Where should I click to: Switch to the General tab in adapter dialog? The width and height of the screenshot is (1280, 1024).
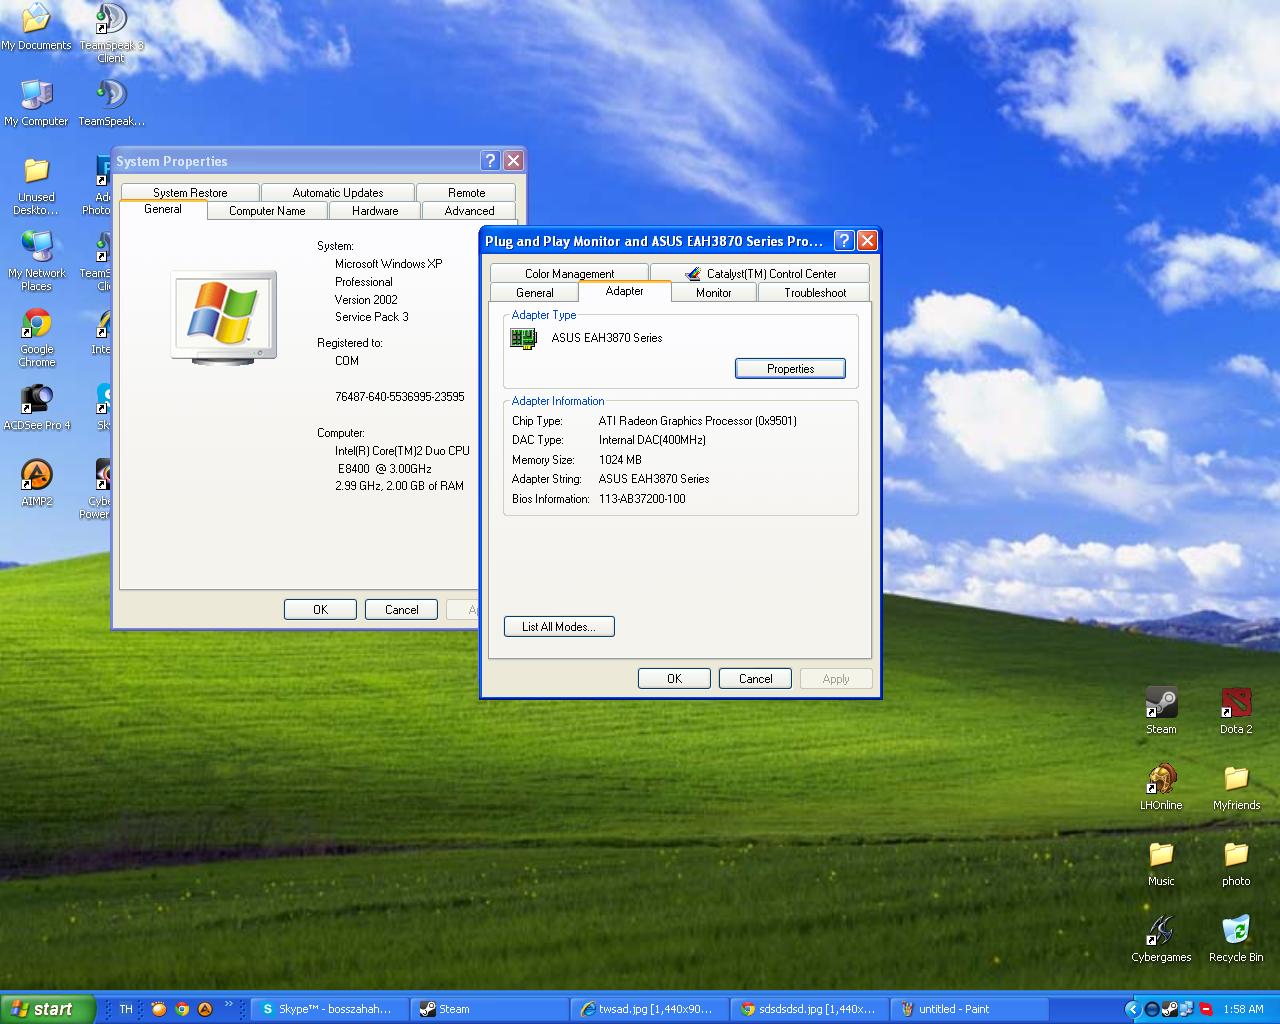[535, 292]
